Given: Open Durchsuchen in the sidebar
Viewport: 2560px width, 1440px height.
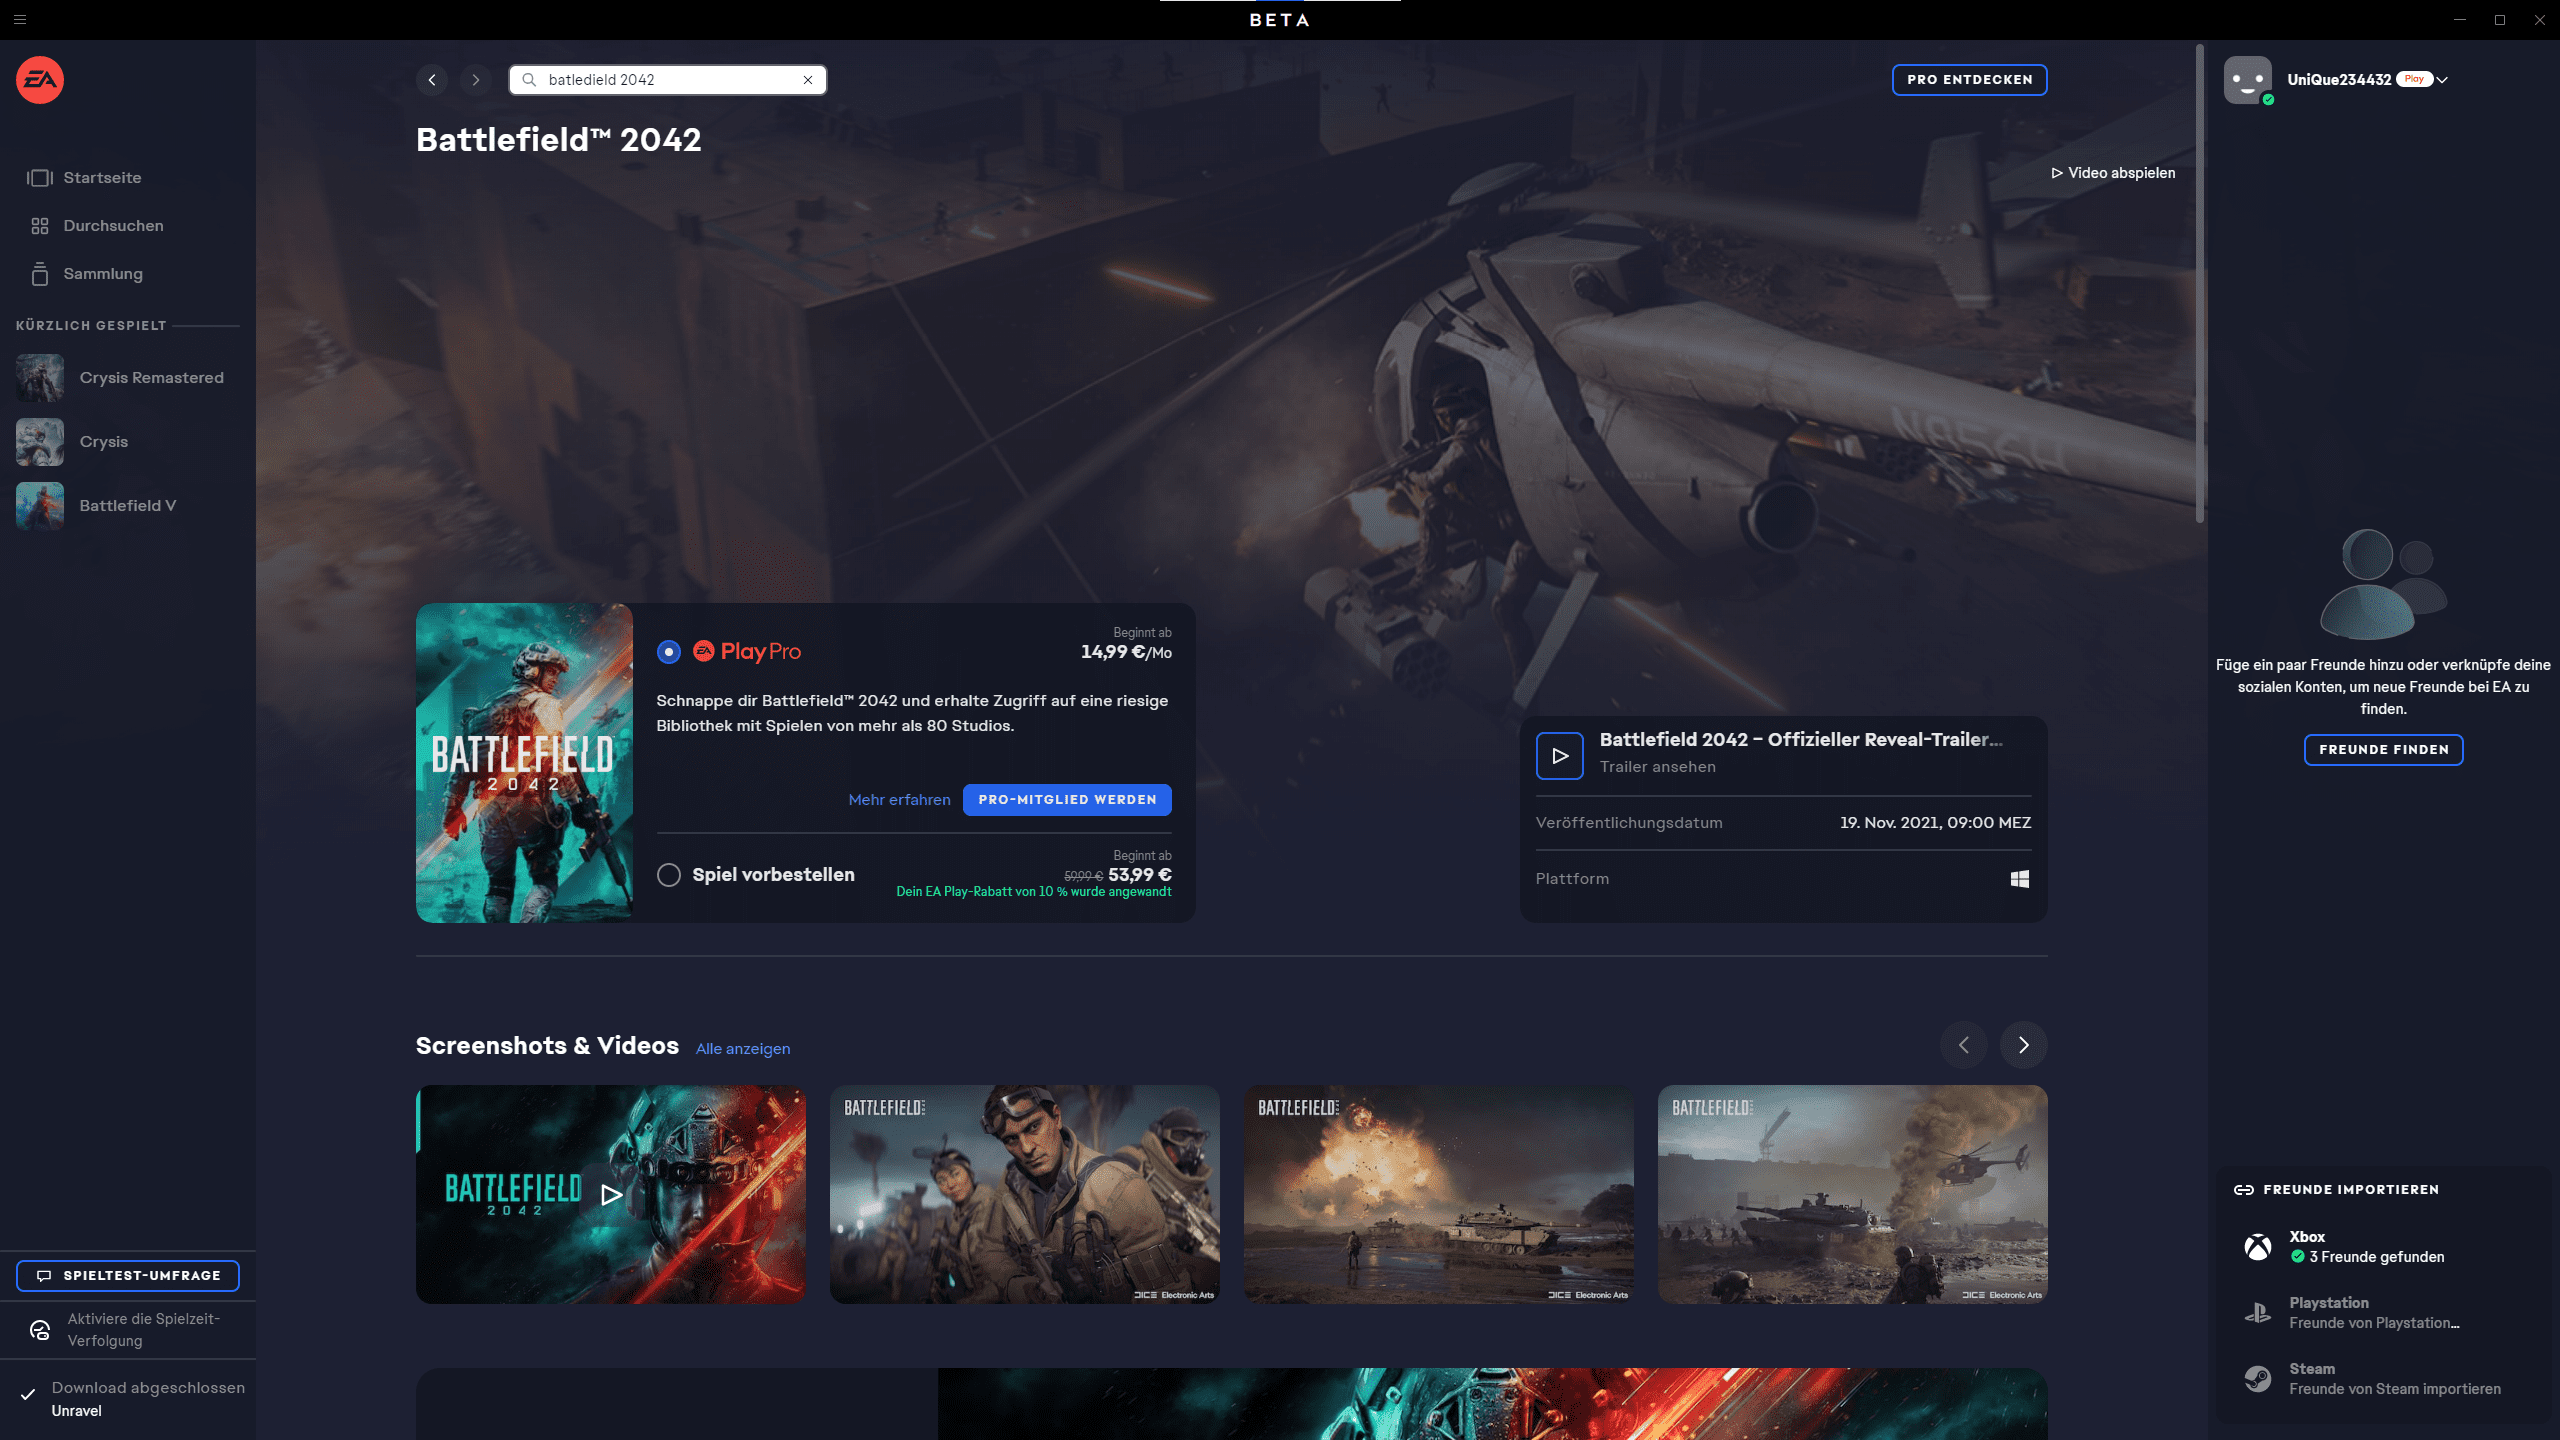Looking at the screenshot, I should click(x=113, y=226).
